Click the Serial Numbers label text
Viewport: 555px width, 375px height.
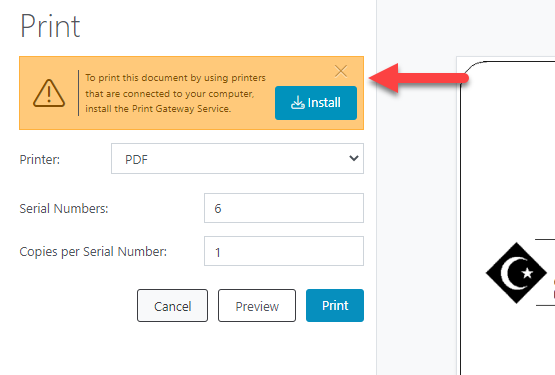pyautogui.click(x=64, y=209)
